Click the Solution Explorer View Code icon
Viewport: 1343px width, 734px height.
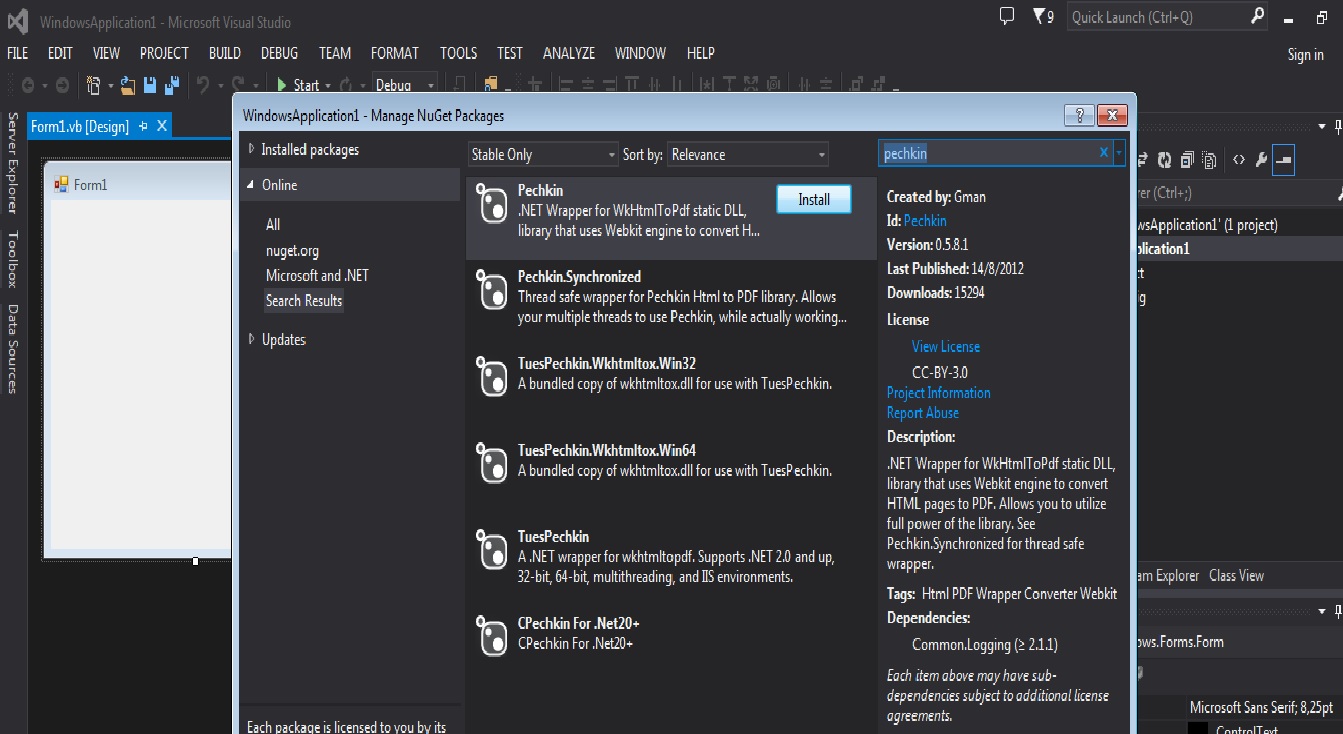click(1239, 160)
